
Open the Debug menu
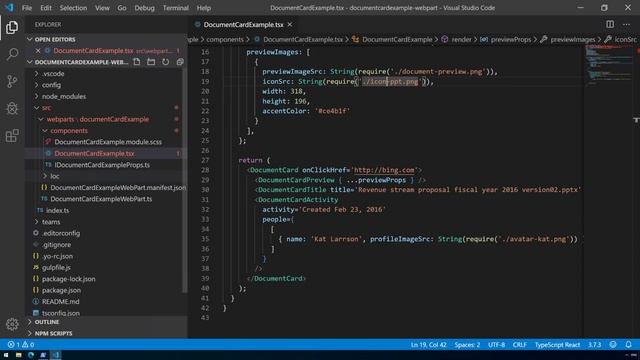click(144, 8)
